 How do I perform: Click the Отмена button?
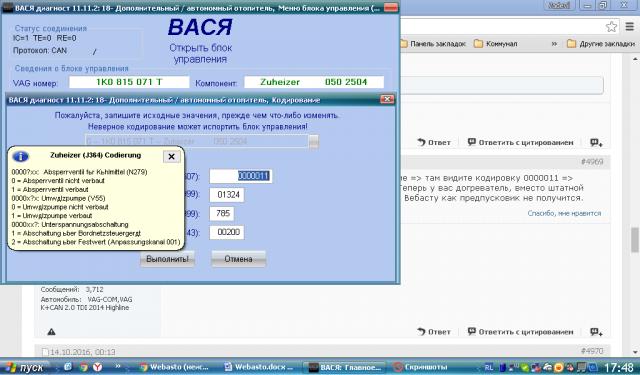[238, 259]
